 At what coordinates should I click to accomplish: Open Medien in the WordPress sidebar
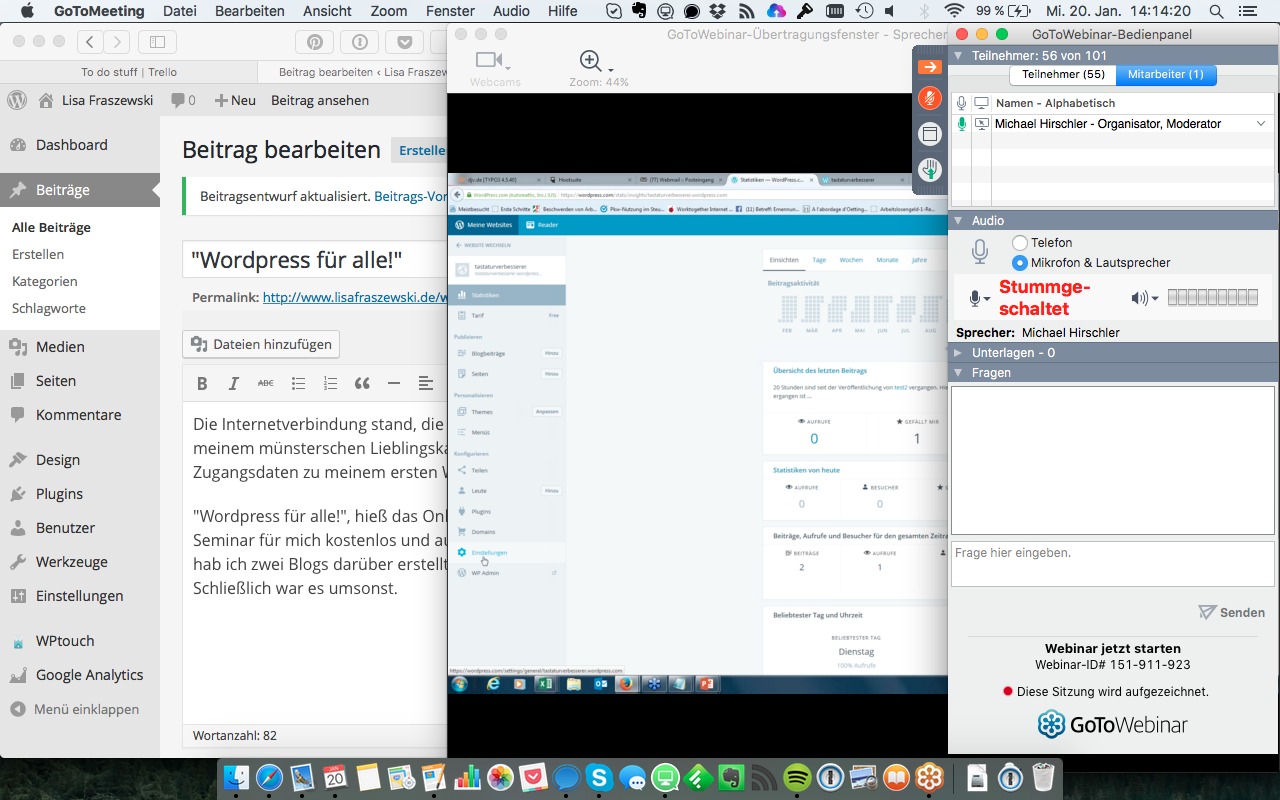click(x=60, y=347)
